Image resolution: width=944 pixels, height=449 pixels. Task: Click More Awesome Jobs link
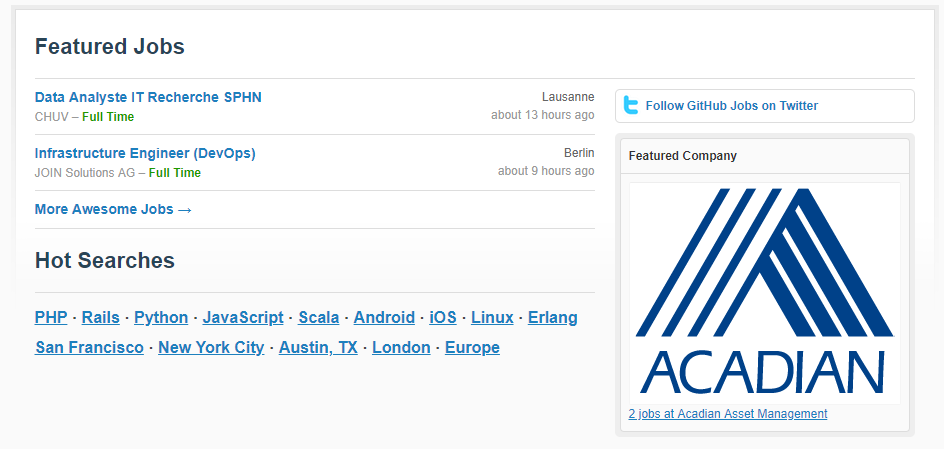point(113,210)
